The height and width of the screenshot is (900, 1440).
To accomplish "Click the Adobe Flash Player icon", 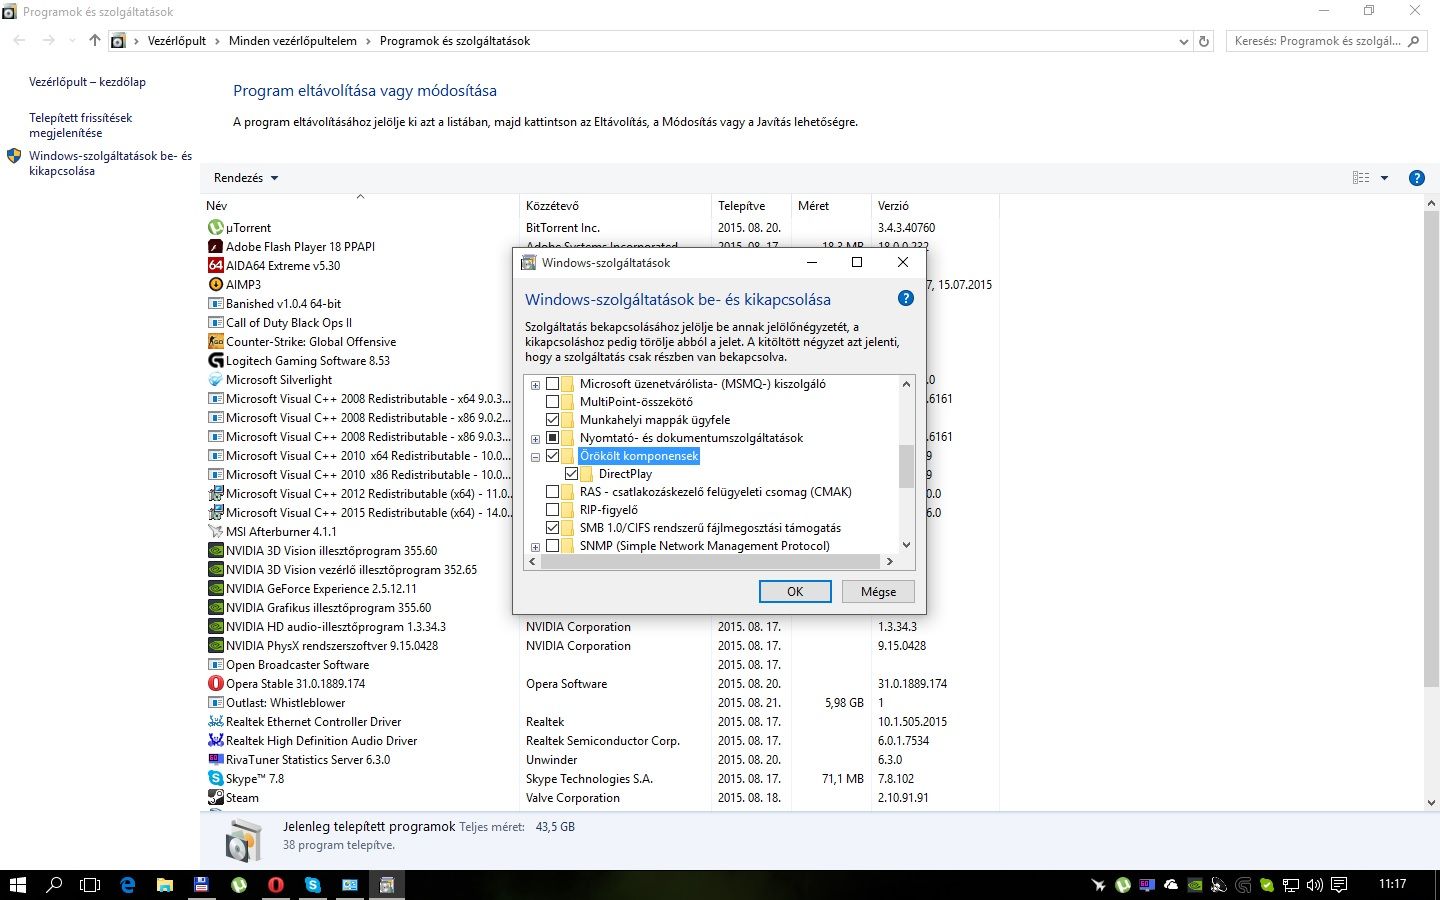I will point(215,247).
